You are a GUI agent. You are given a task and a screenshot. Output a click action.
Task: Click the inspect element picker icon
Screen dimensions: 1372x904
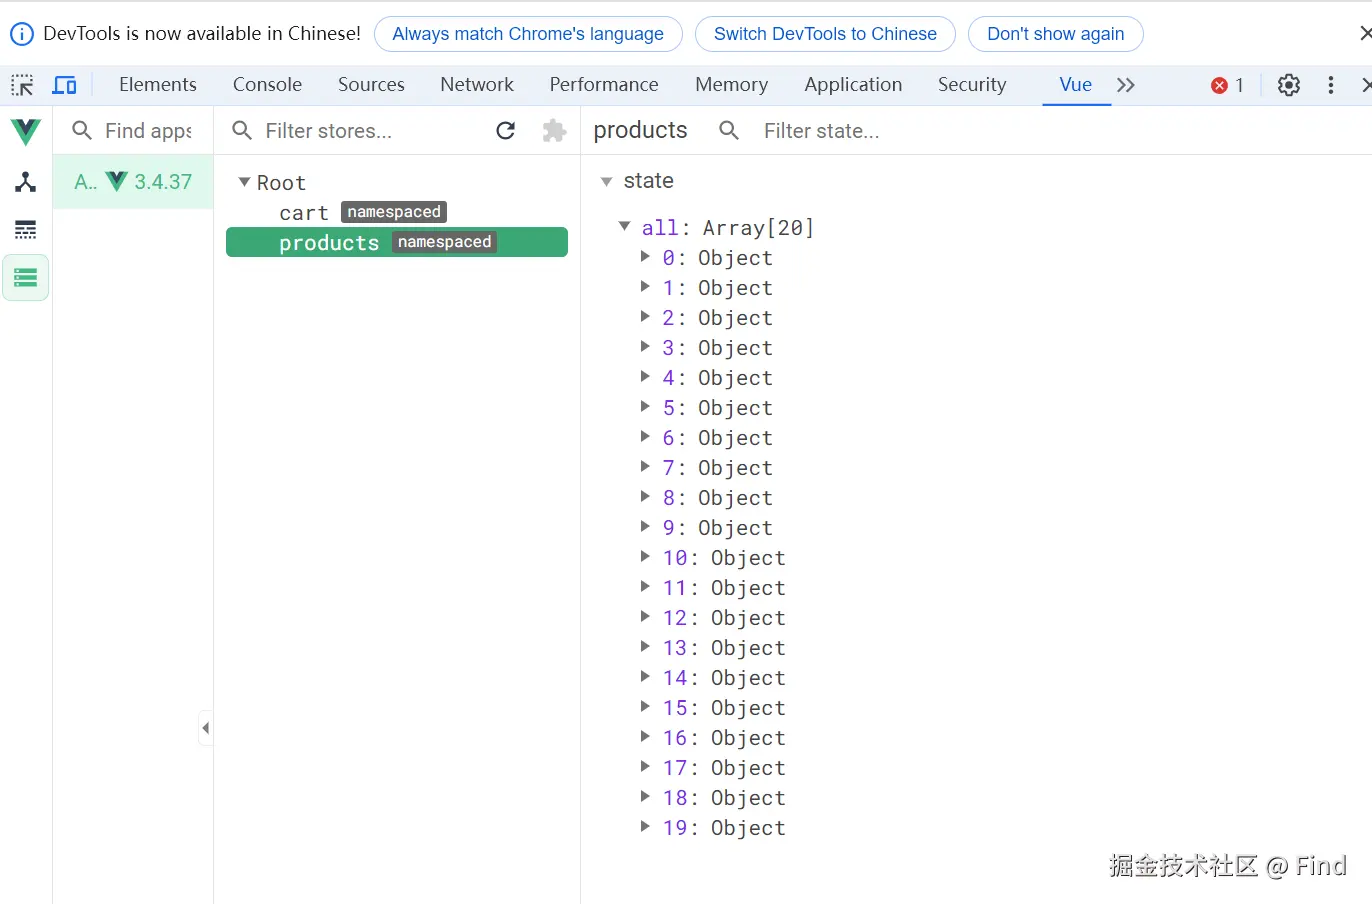22,85
